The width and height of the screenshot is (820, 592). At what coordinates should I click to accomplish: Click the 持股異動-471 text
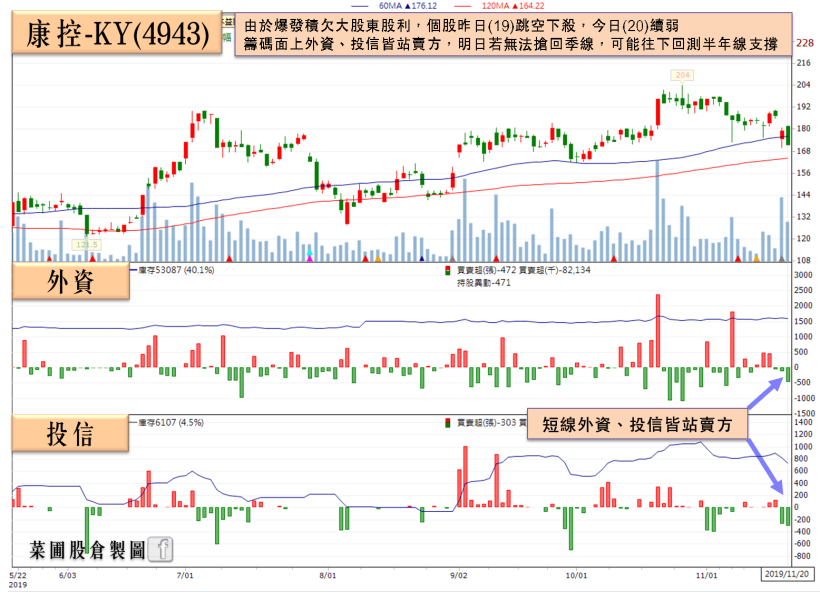tap(484, 283)
